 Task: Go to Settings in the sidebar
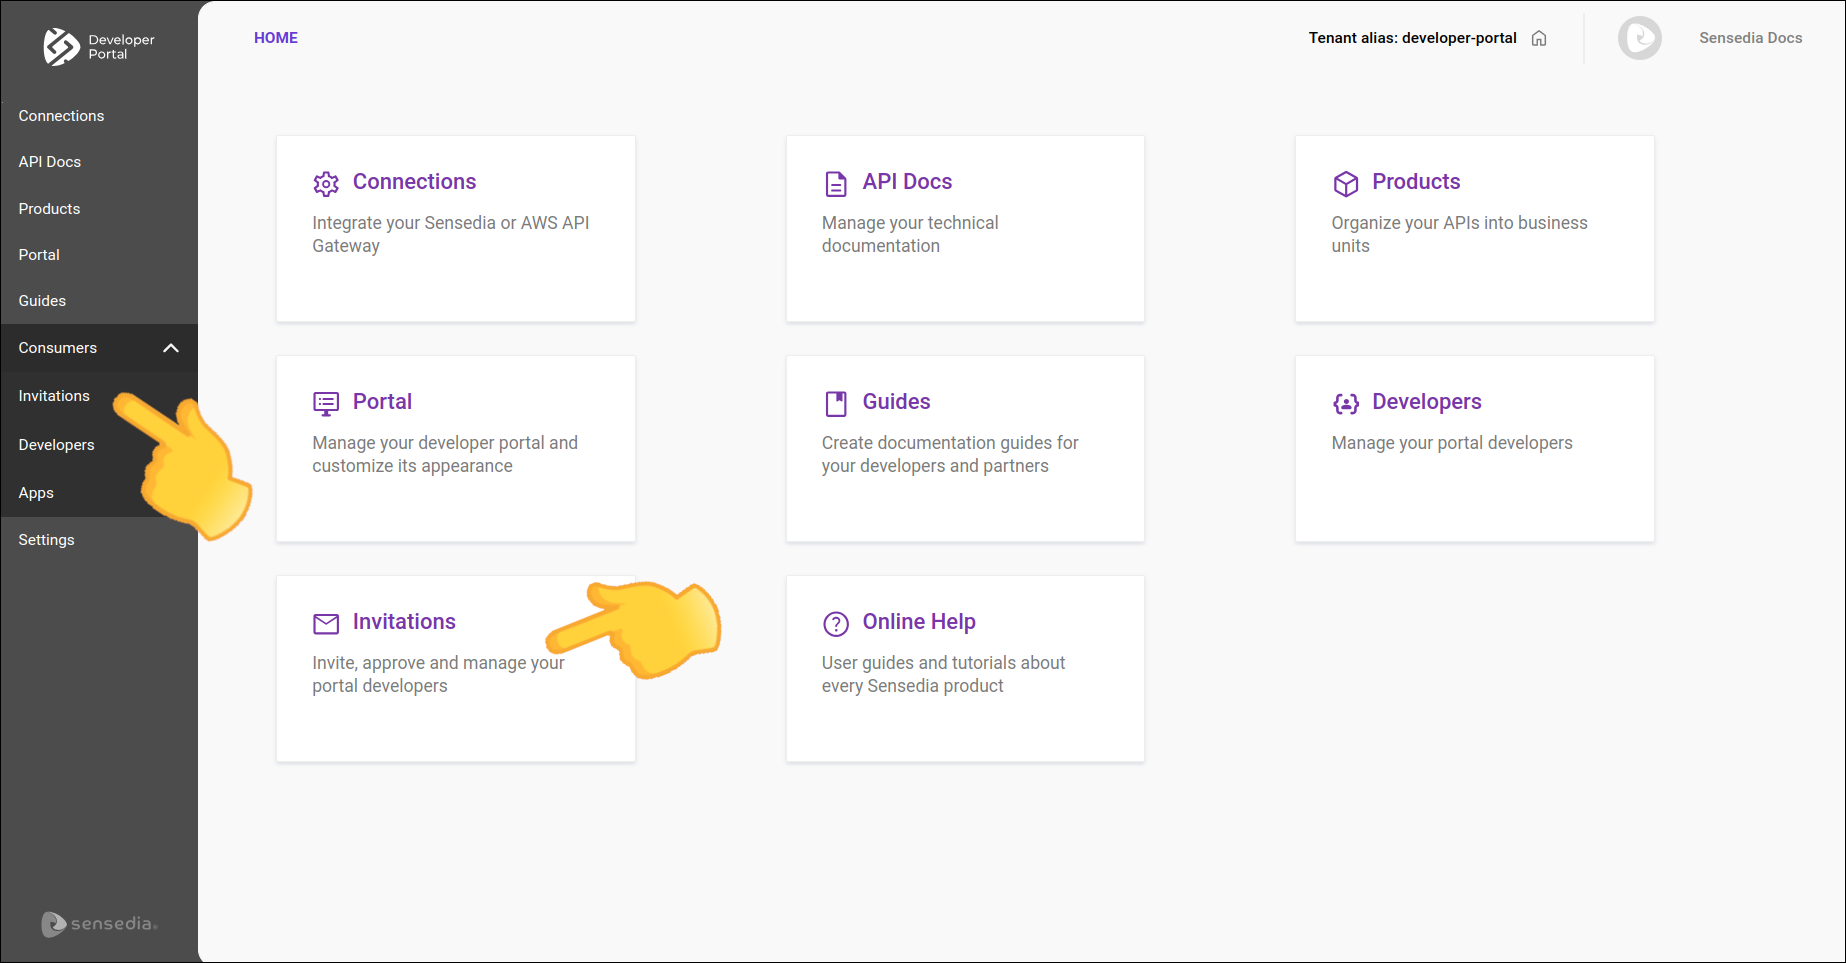[x=46, y=540]
